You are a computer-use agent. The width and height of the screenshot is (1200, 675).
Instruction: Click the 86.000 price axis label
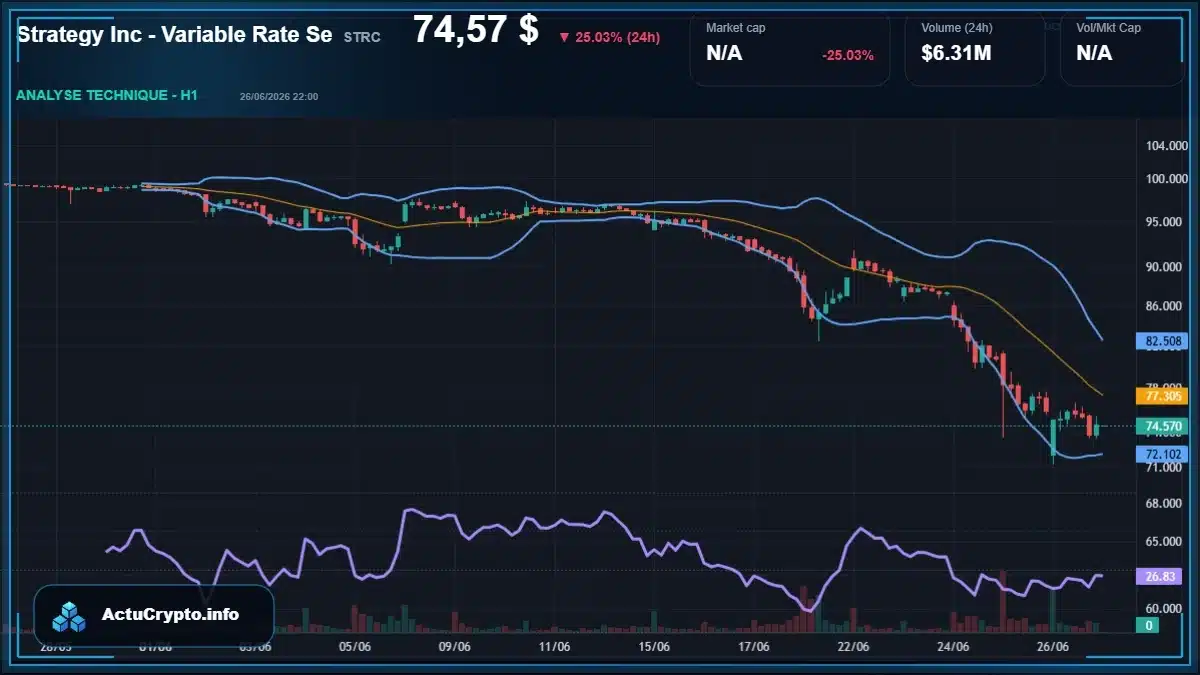click(1164, 306)
